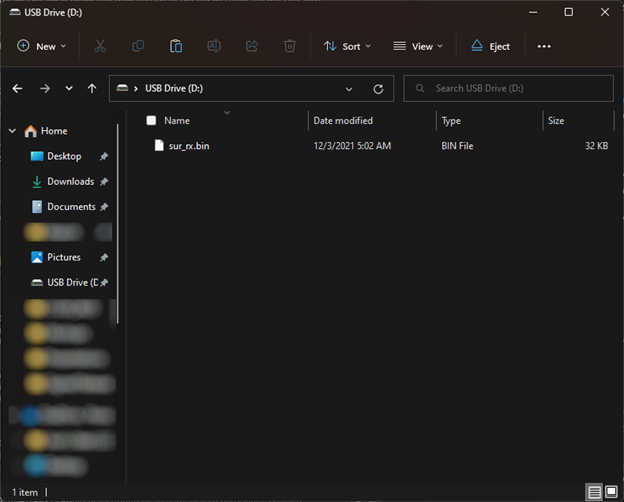Click the USB drive title bar icon
Screen dimensions: 624x502
click(x=15, y=12)
